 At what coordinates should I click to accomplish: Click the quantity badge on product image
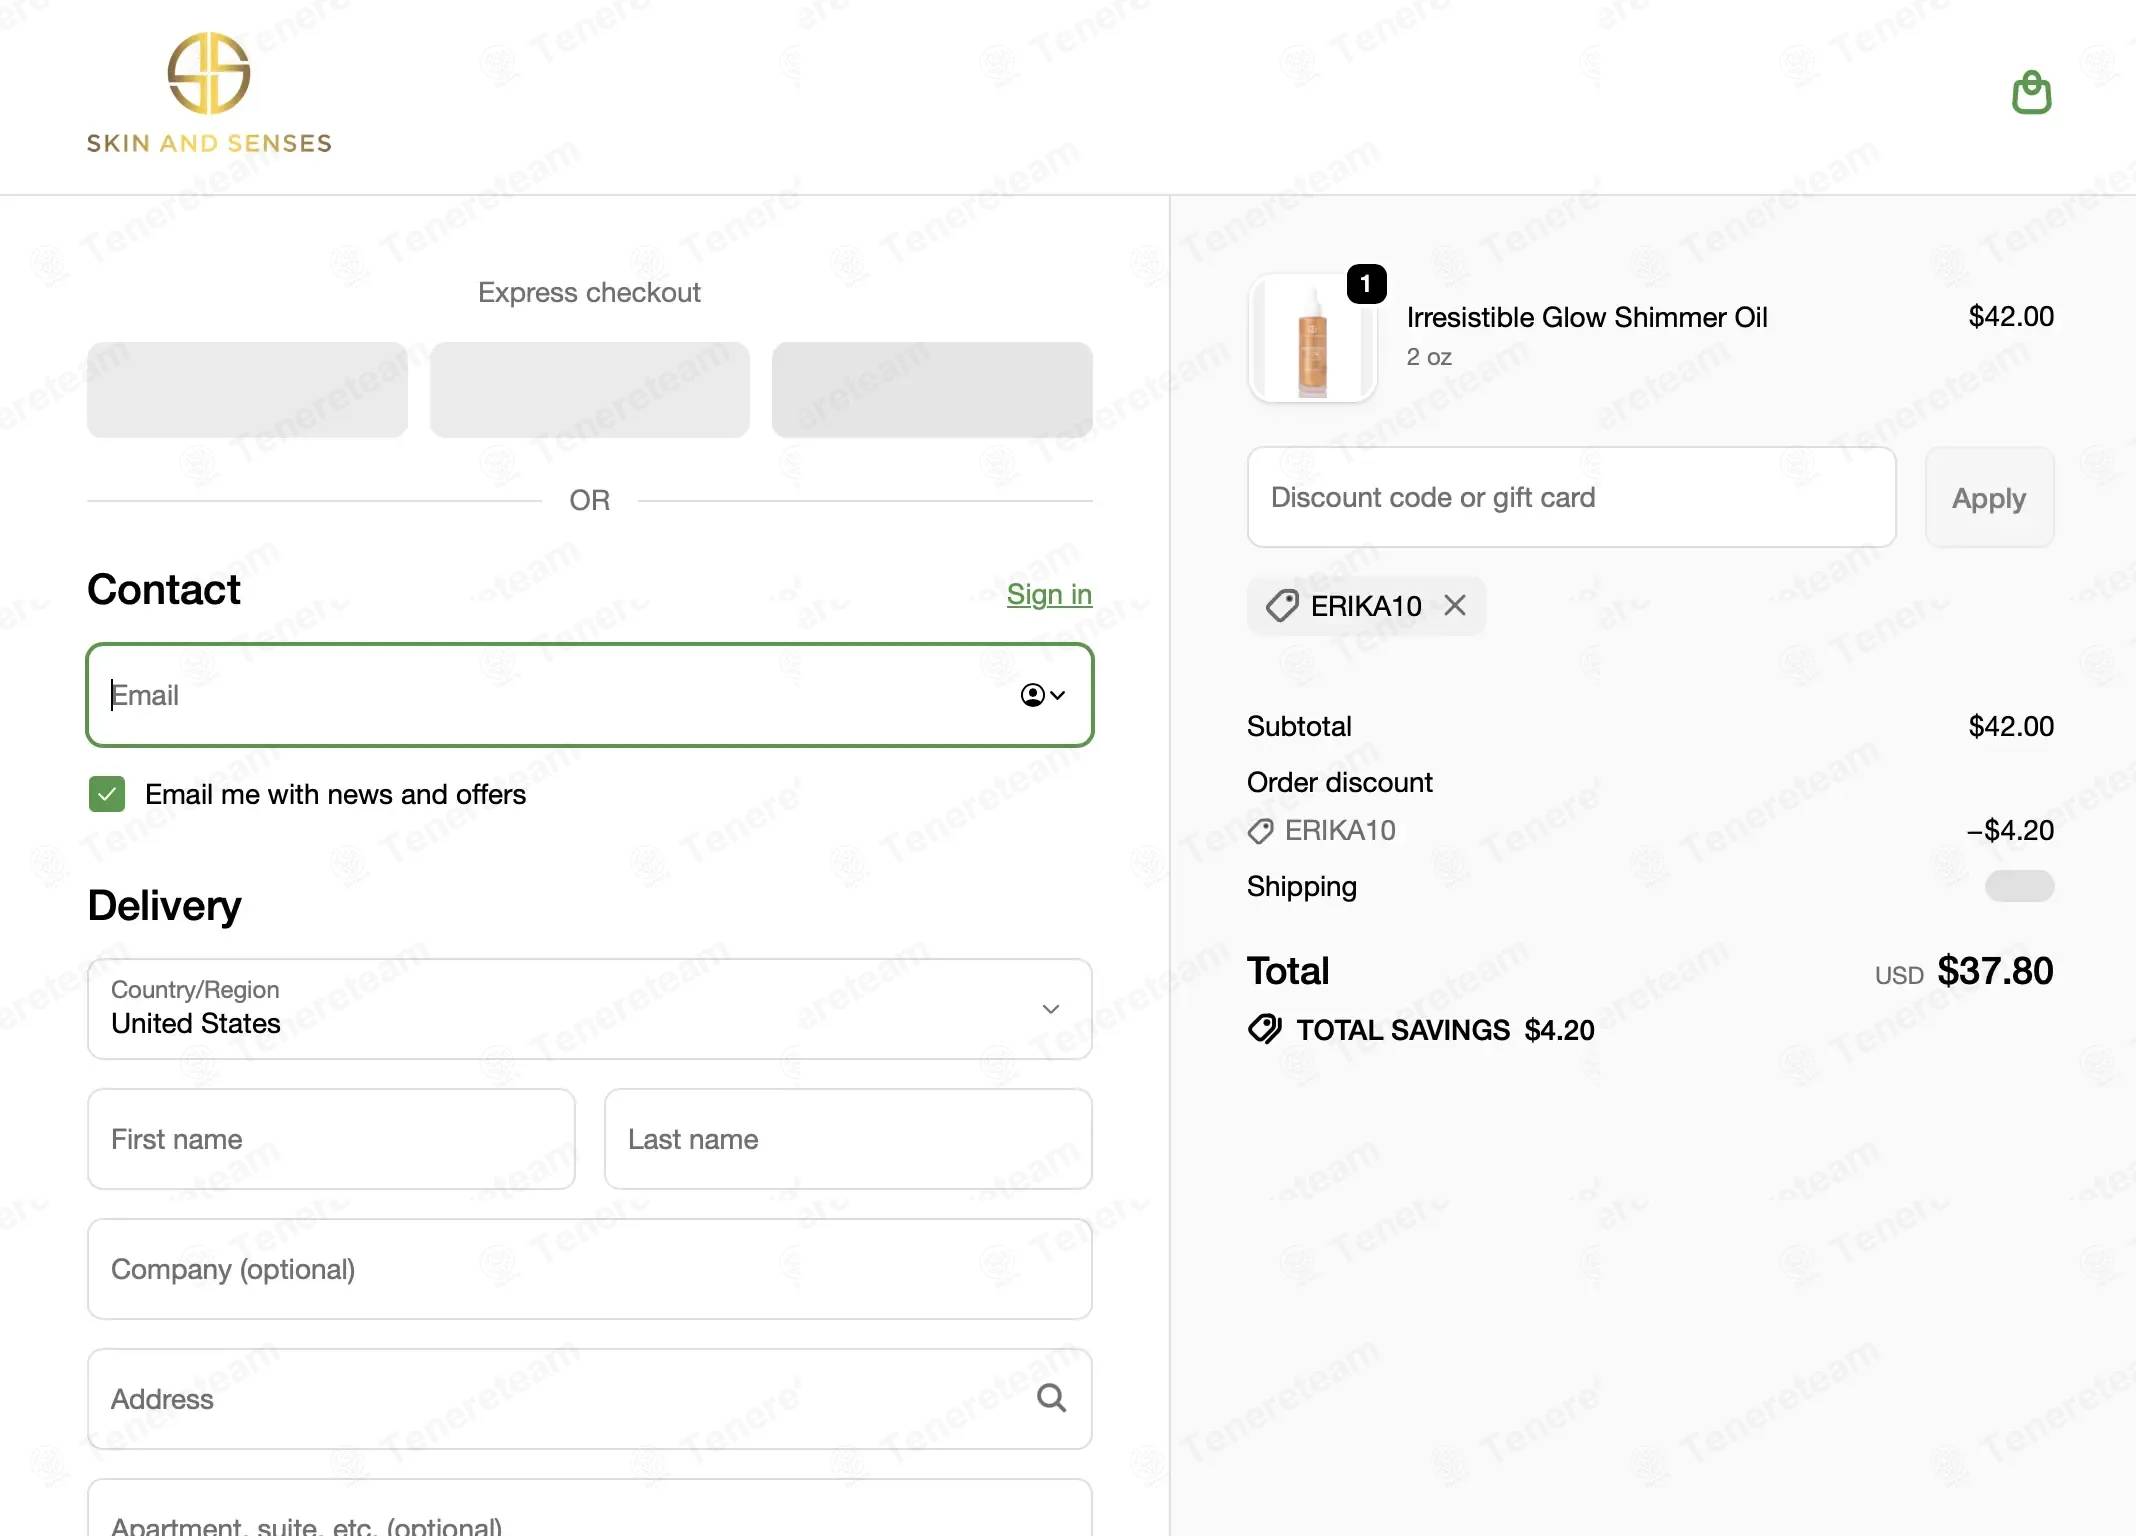[x=1366, y=284]
